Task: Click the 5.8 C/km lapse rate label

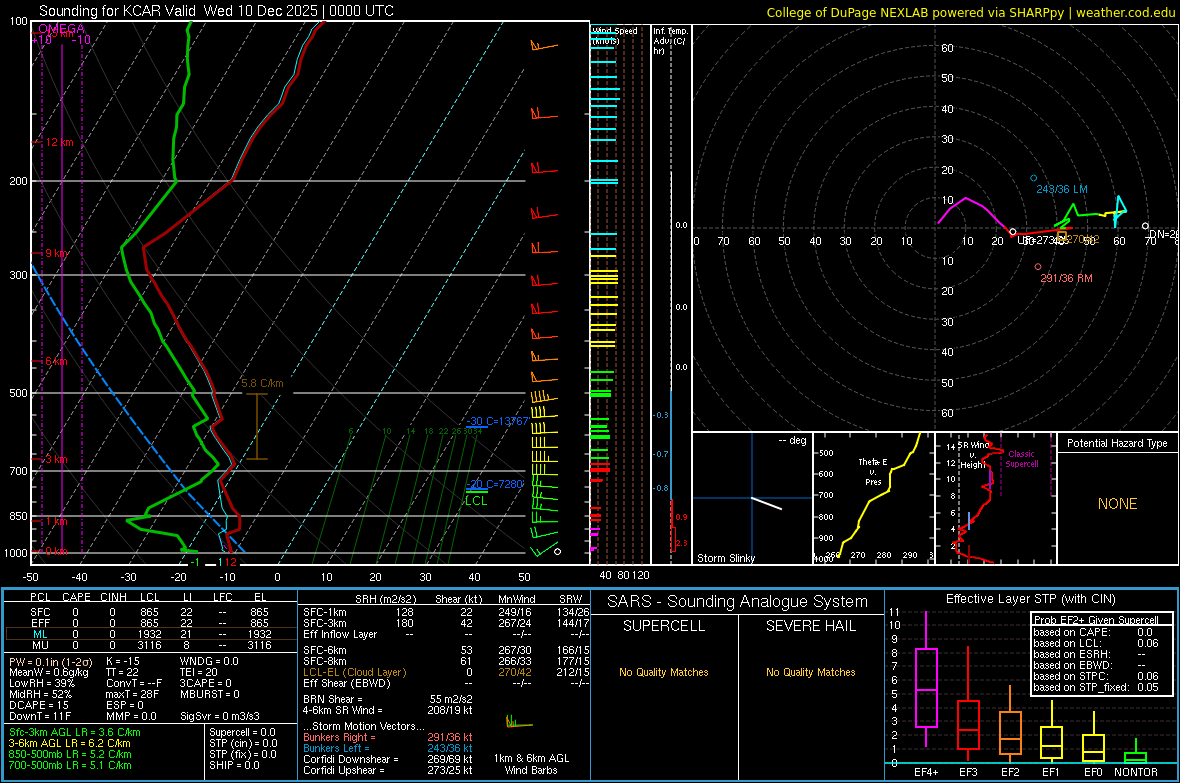Action: (263, 383)
